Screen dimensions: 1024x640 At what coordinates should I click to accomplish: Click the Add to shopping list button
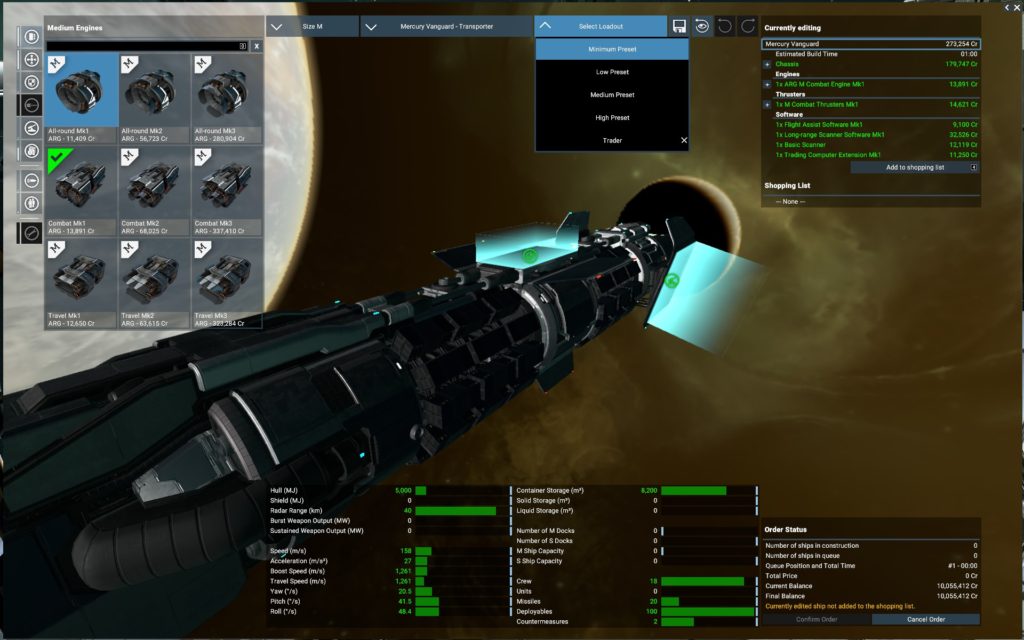click(x=914, y=168)
